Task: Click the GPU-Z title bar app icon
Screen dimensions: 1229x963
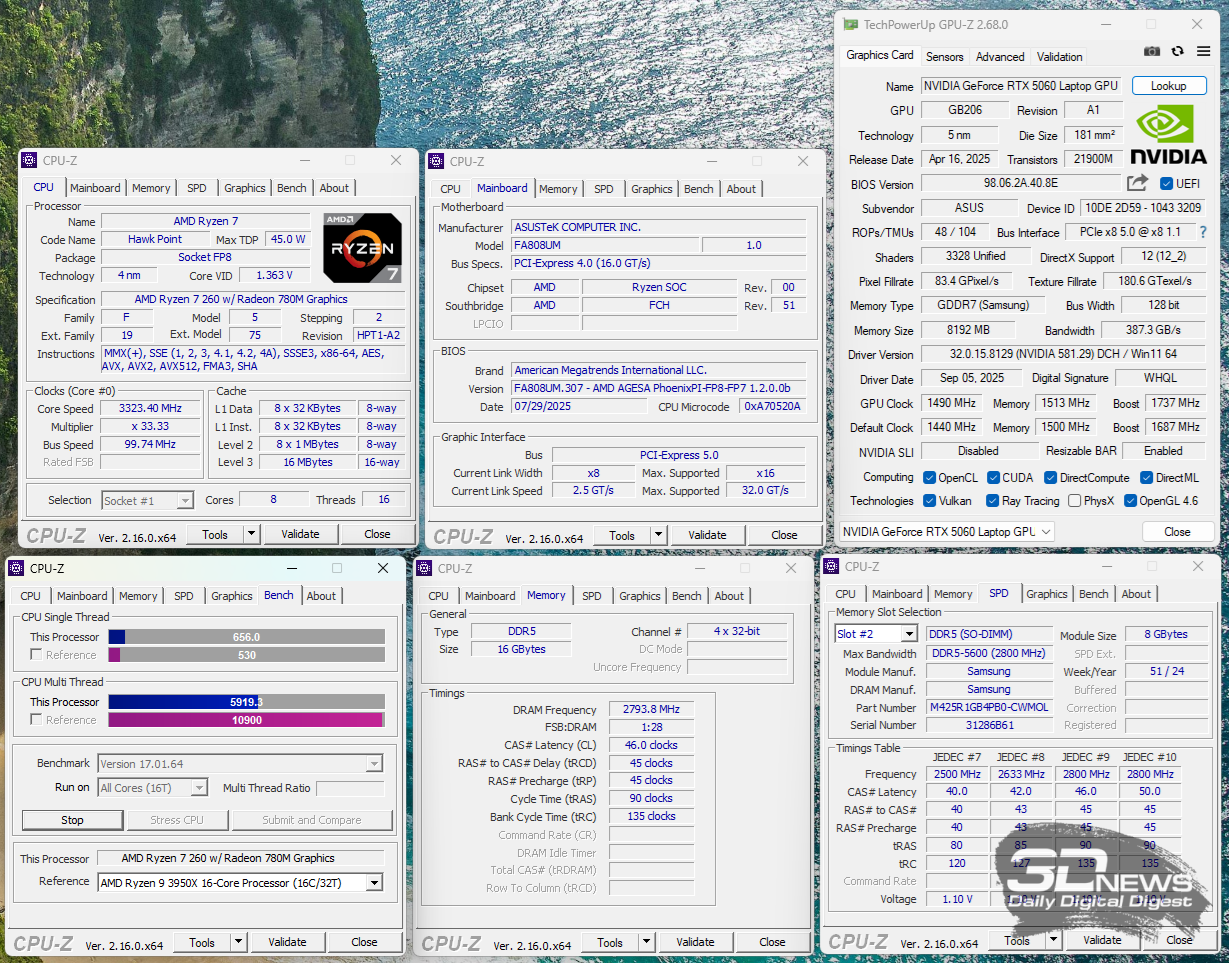Action: (850, 24)
